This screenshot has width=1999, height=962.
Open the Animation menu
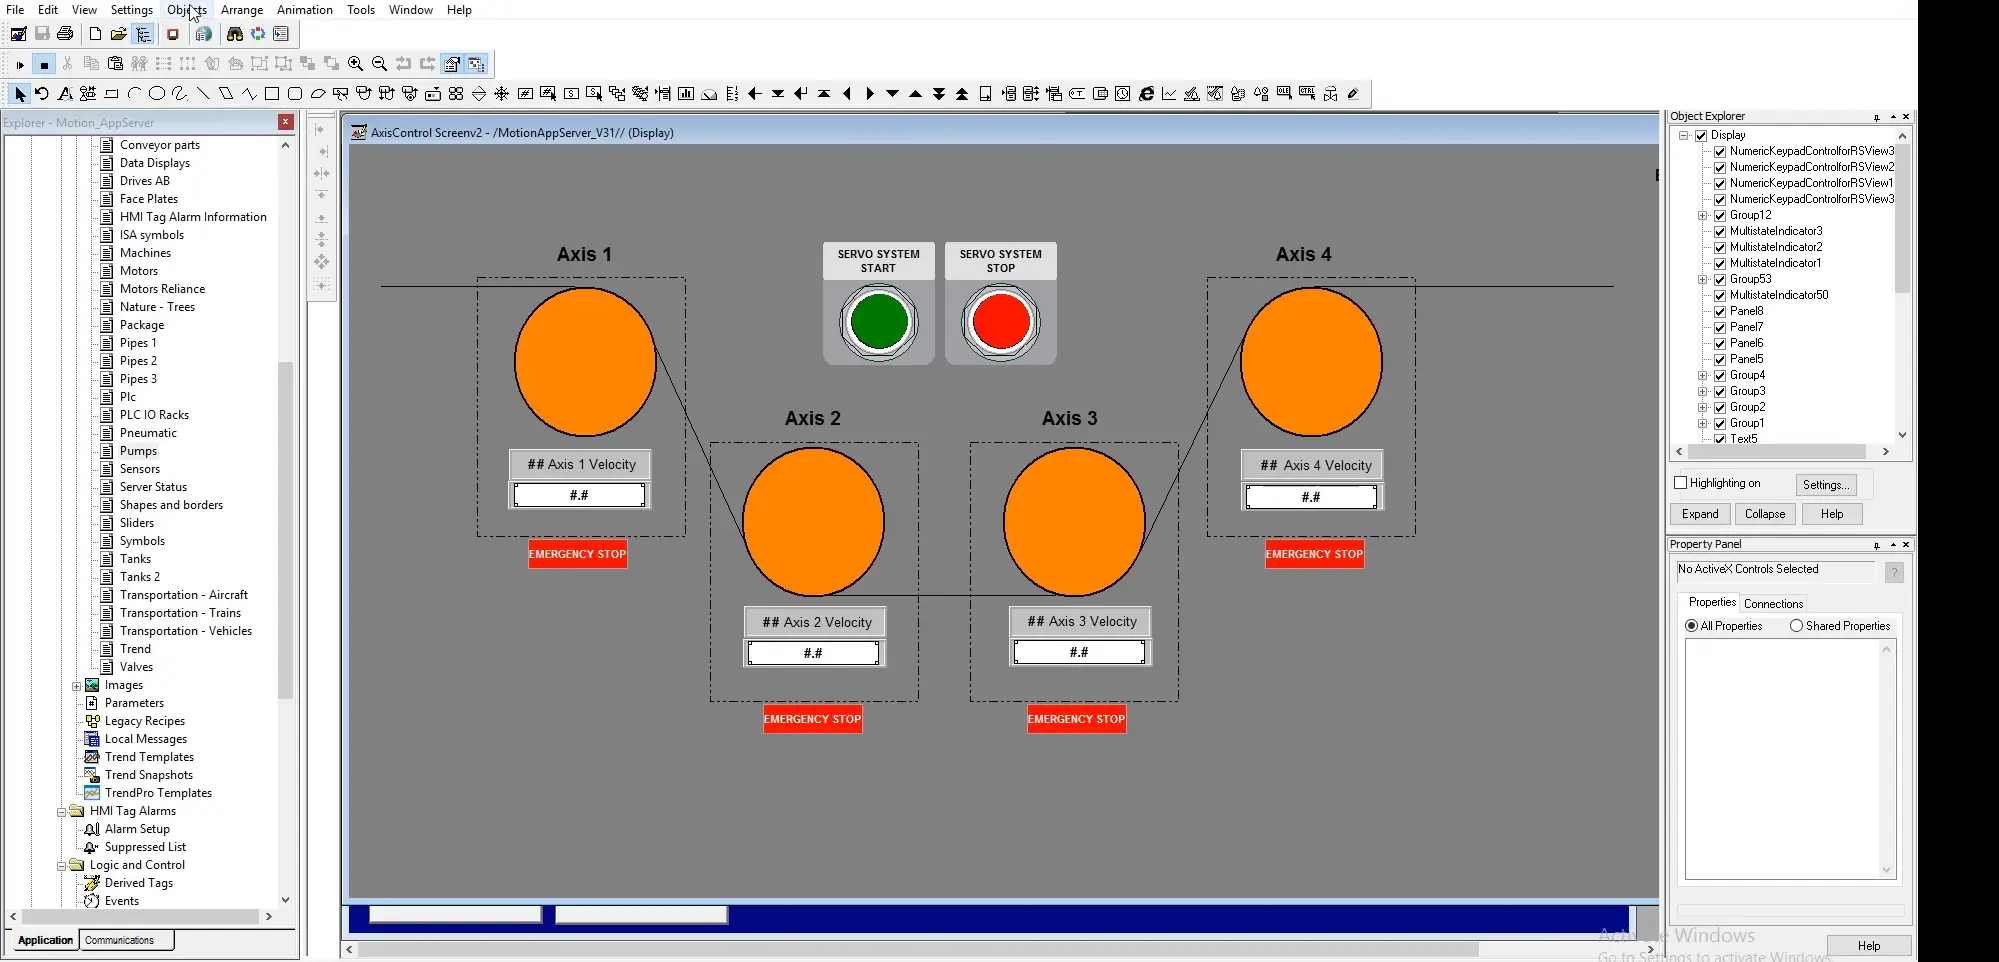(304, 10)
